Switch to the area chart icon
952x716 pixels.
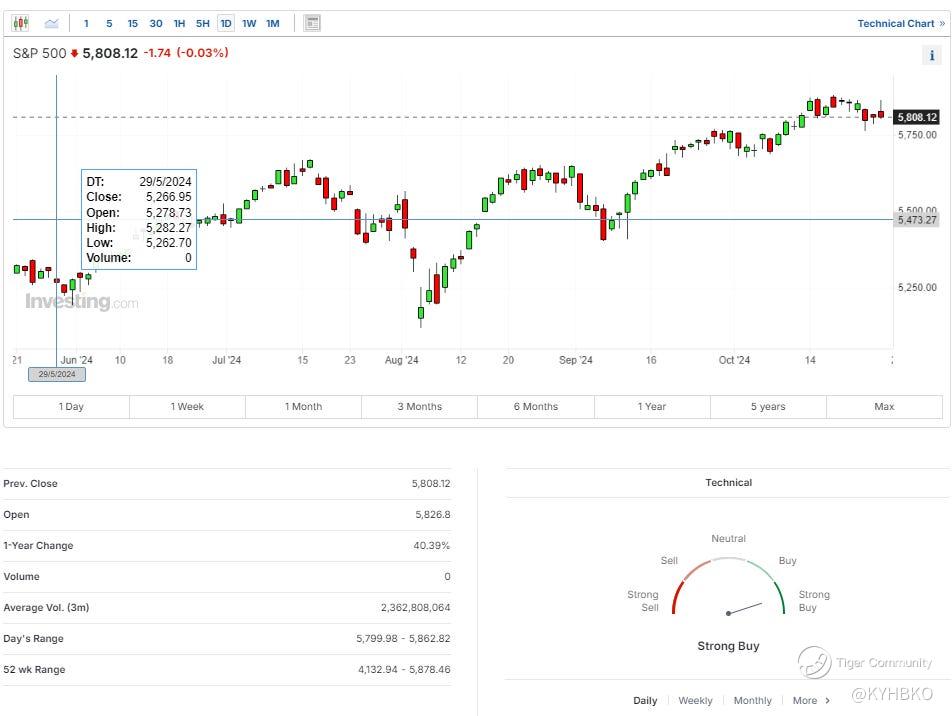[x=52, y=24]
